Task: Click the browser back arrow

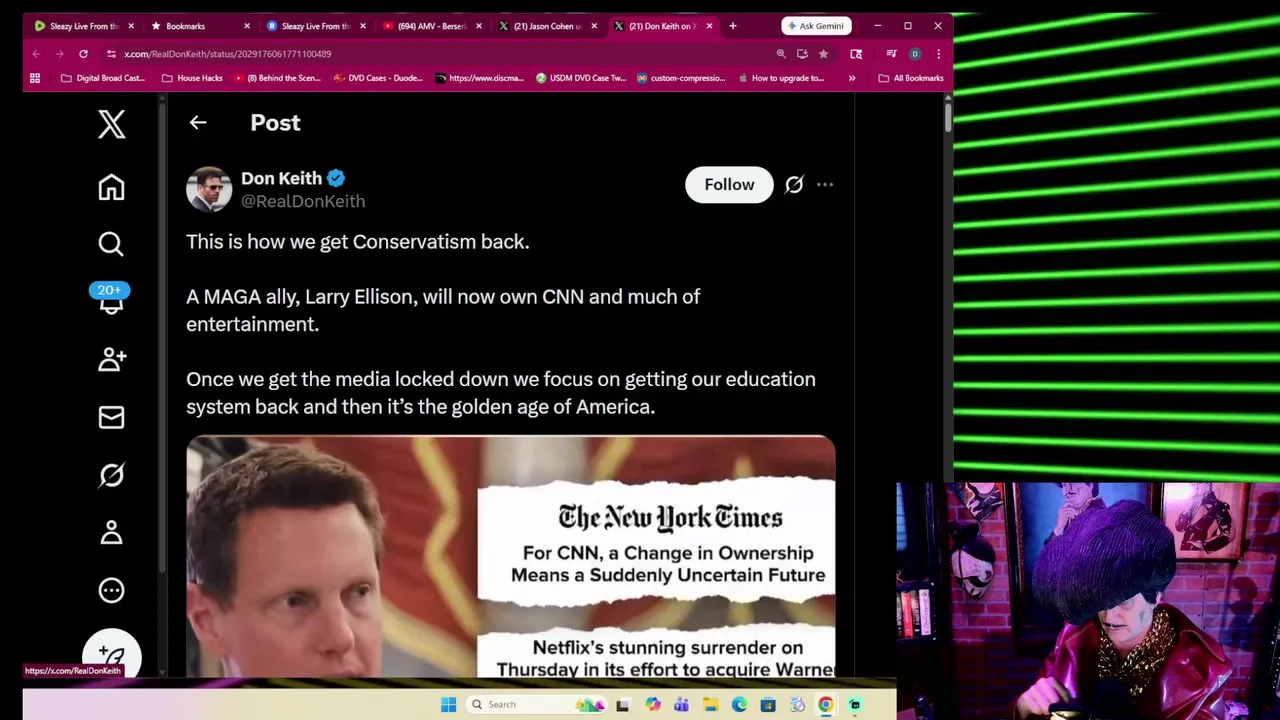Action: tap(36, 54)
